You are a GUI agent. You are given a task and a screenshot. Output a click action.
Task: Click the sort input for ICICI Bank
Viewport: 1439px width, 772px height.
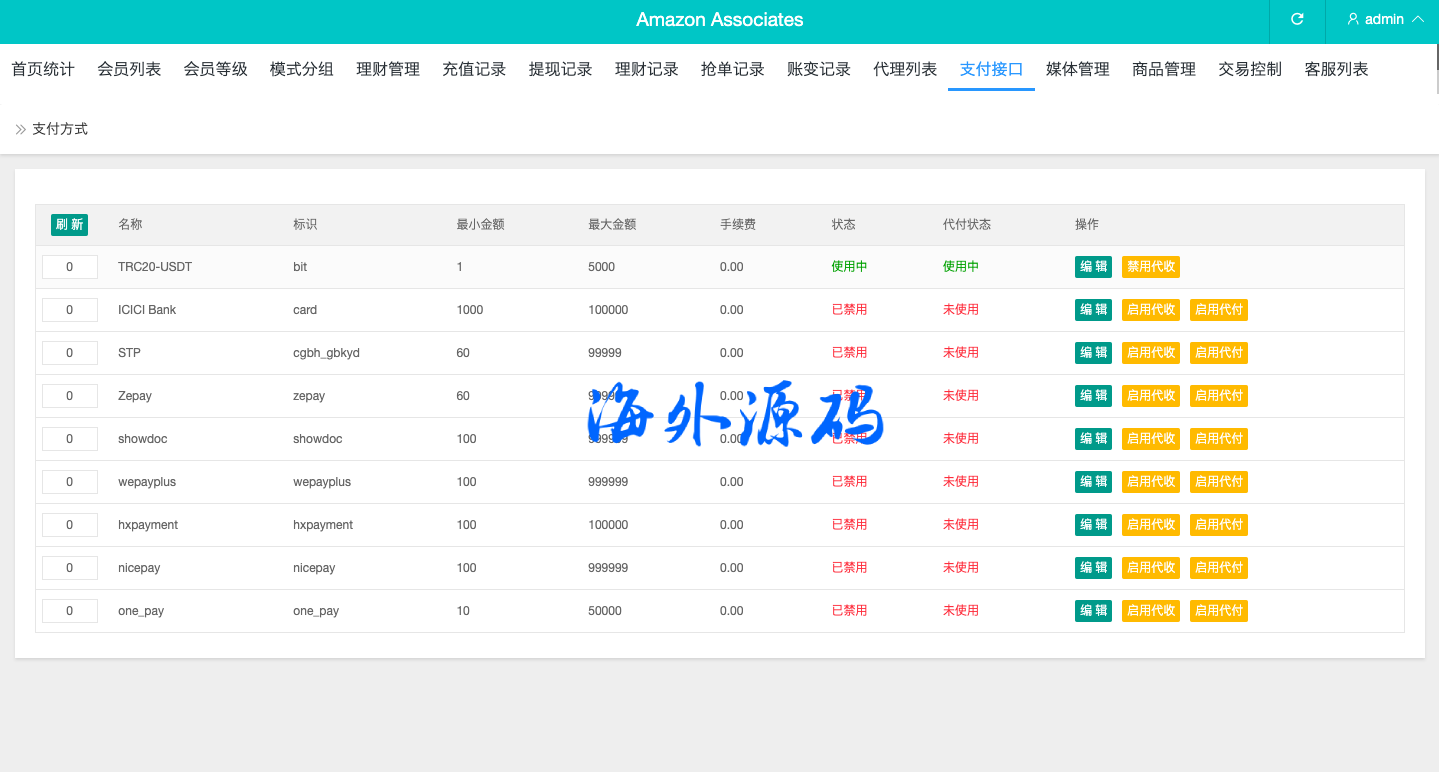click(x=70, y=310)
